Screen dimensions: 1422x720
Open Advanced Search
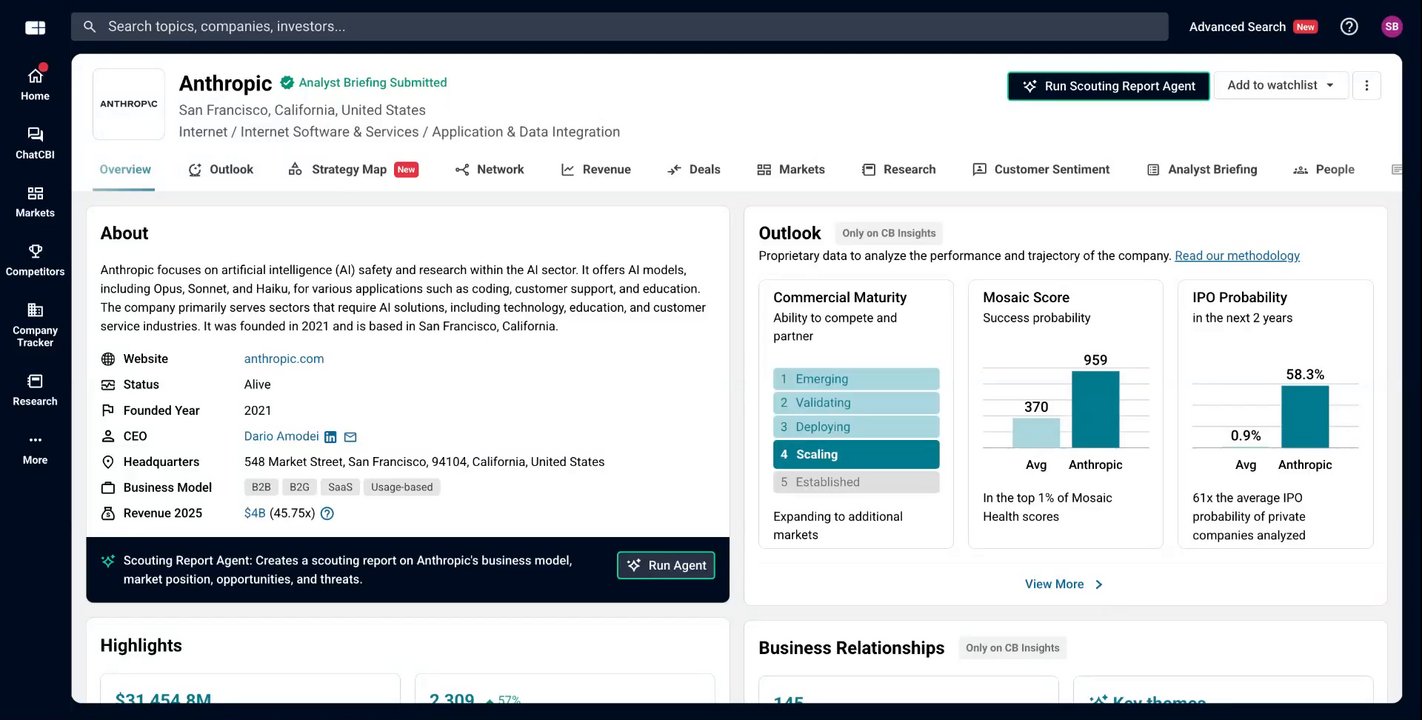click(x=1237, y=27)
